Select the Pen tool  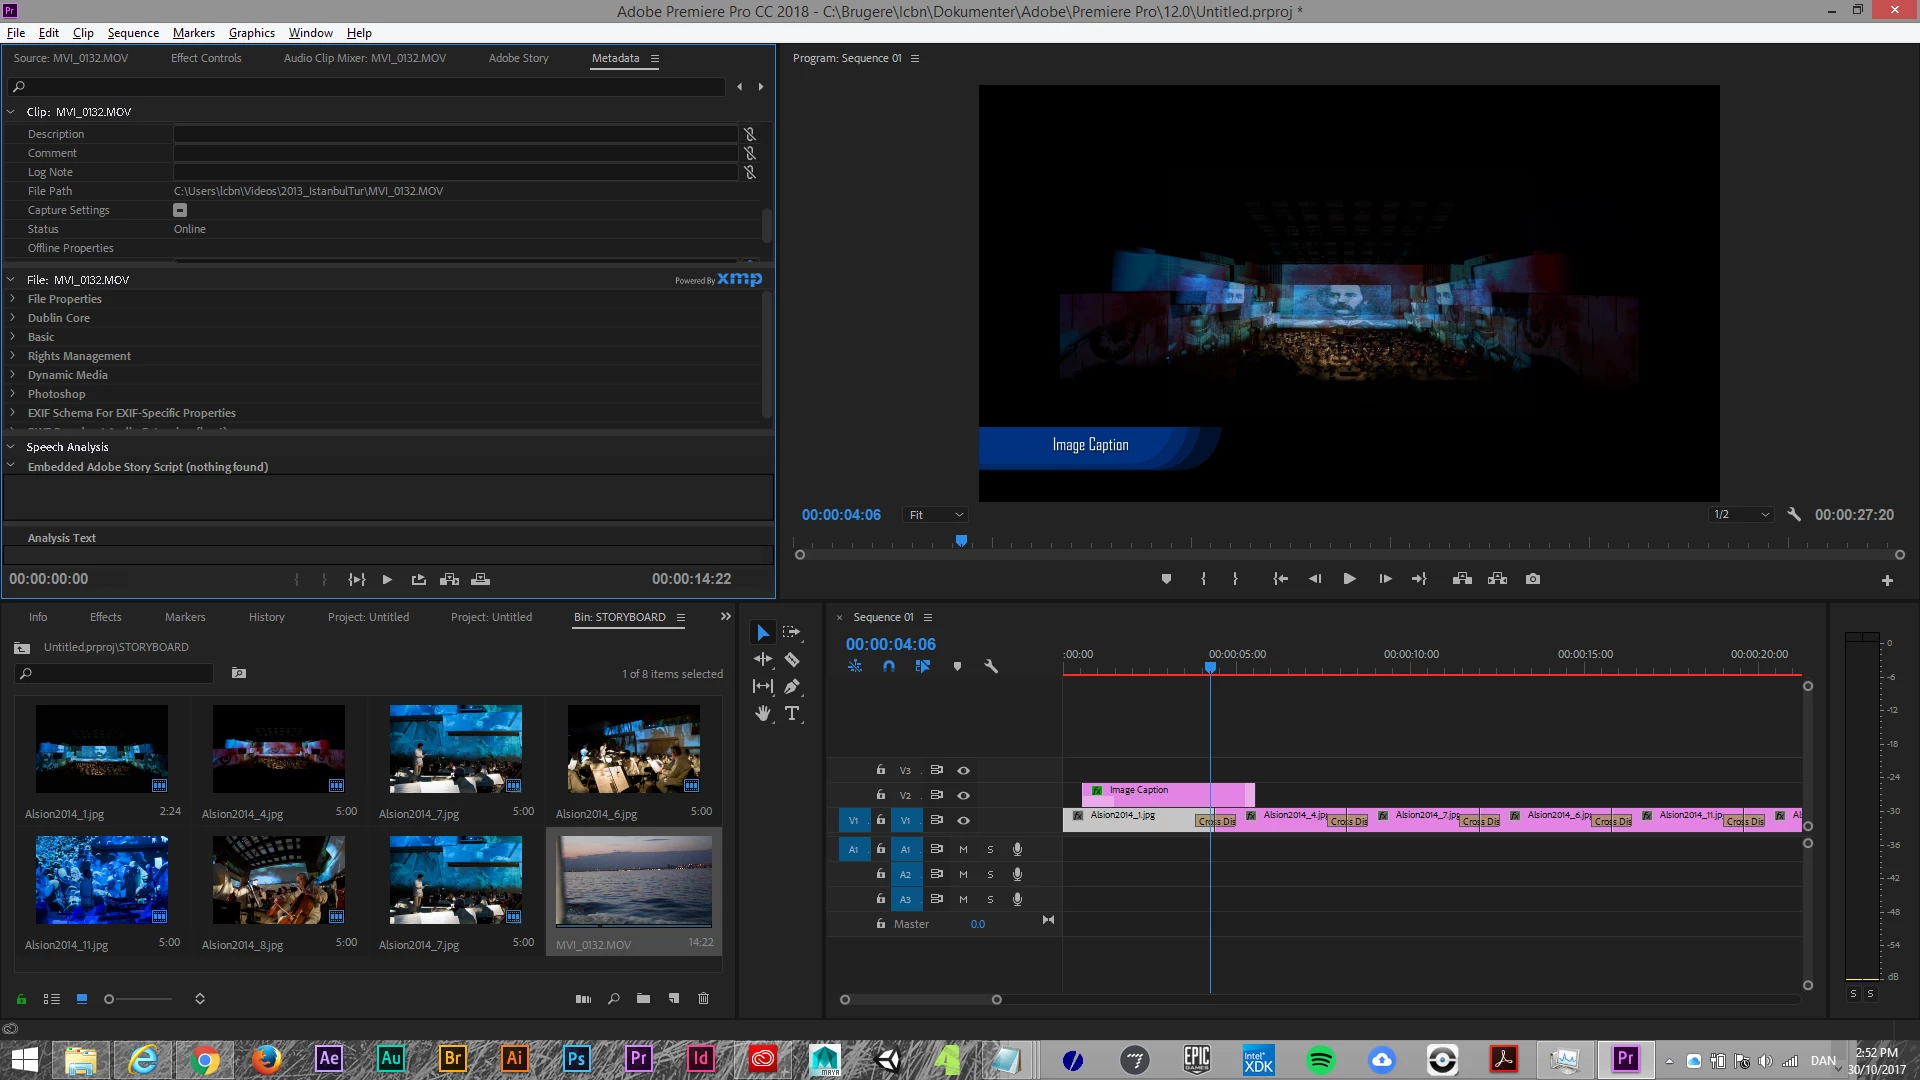click(x=792, y=687)
